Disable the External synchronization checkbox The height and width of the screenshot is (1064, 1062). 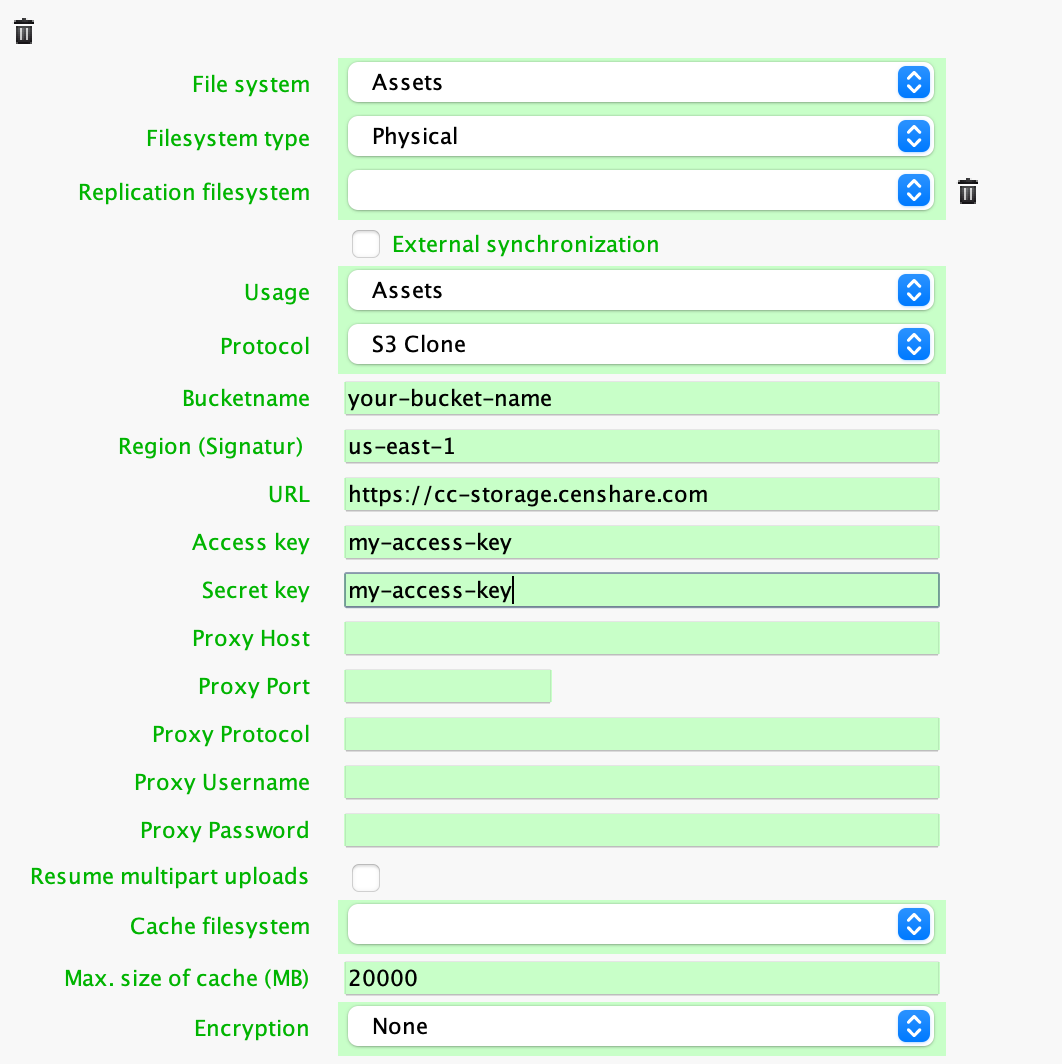pos(366,244)
